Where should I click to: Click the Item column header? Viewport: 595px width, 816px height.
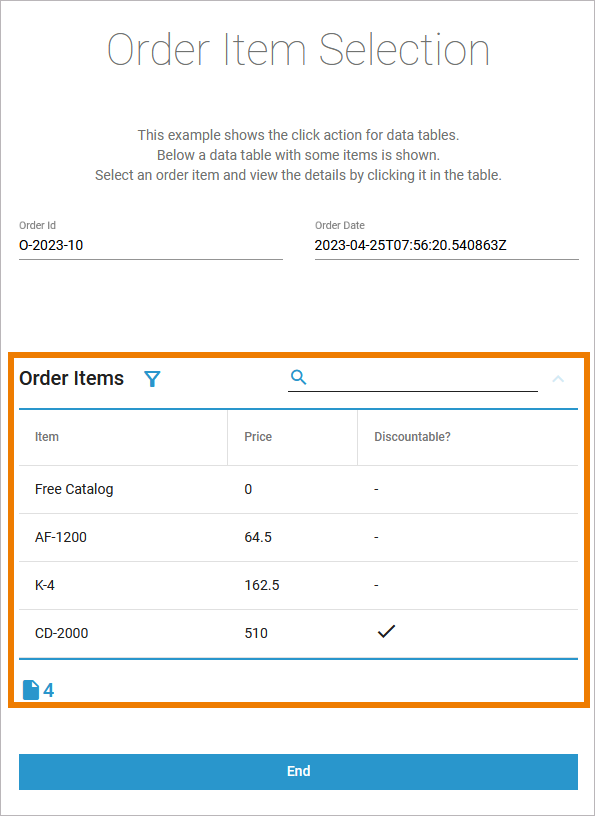pyautogui.click(x=46, y=437)
